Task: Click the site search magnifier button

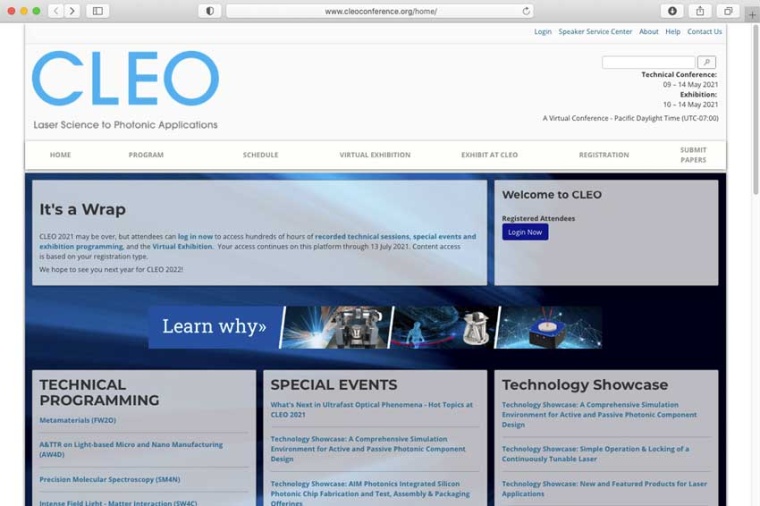Action: [x=706, y=62]
